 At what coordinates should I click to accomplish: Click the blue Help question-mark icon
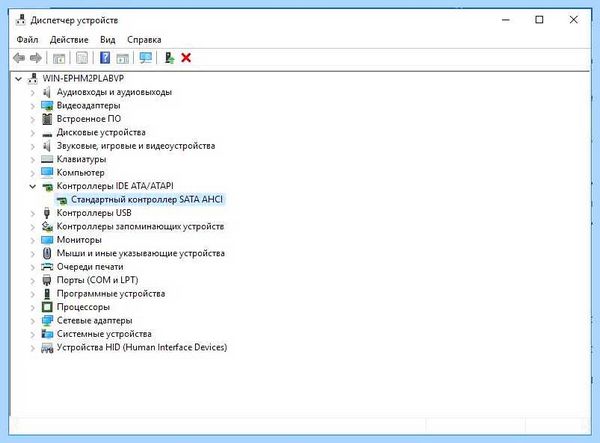point(105,58)
